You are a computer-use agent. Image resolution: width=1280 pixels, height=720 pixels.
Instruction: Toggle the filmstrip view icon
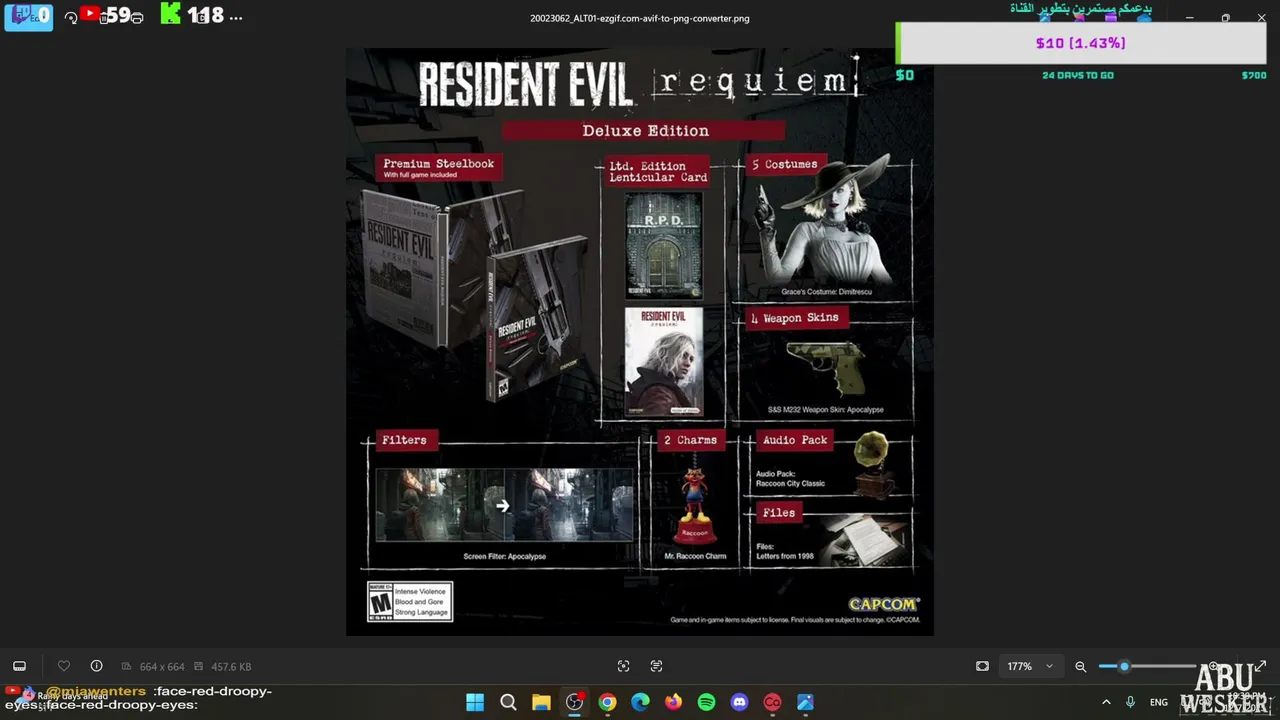click(19, 666)
